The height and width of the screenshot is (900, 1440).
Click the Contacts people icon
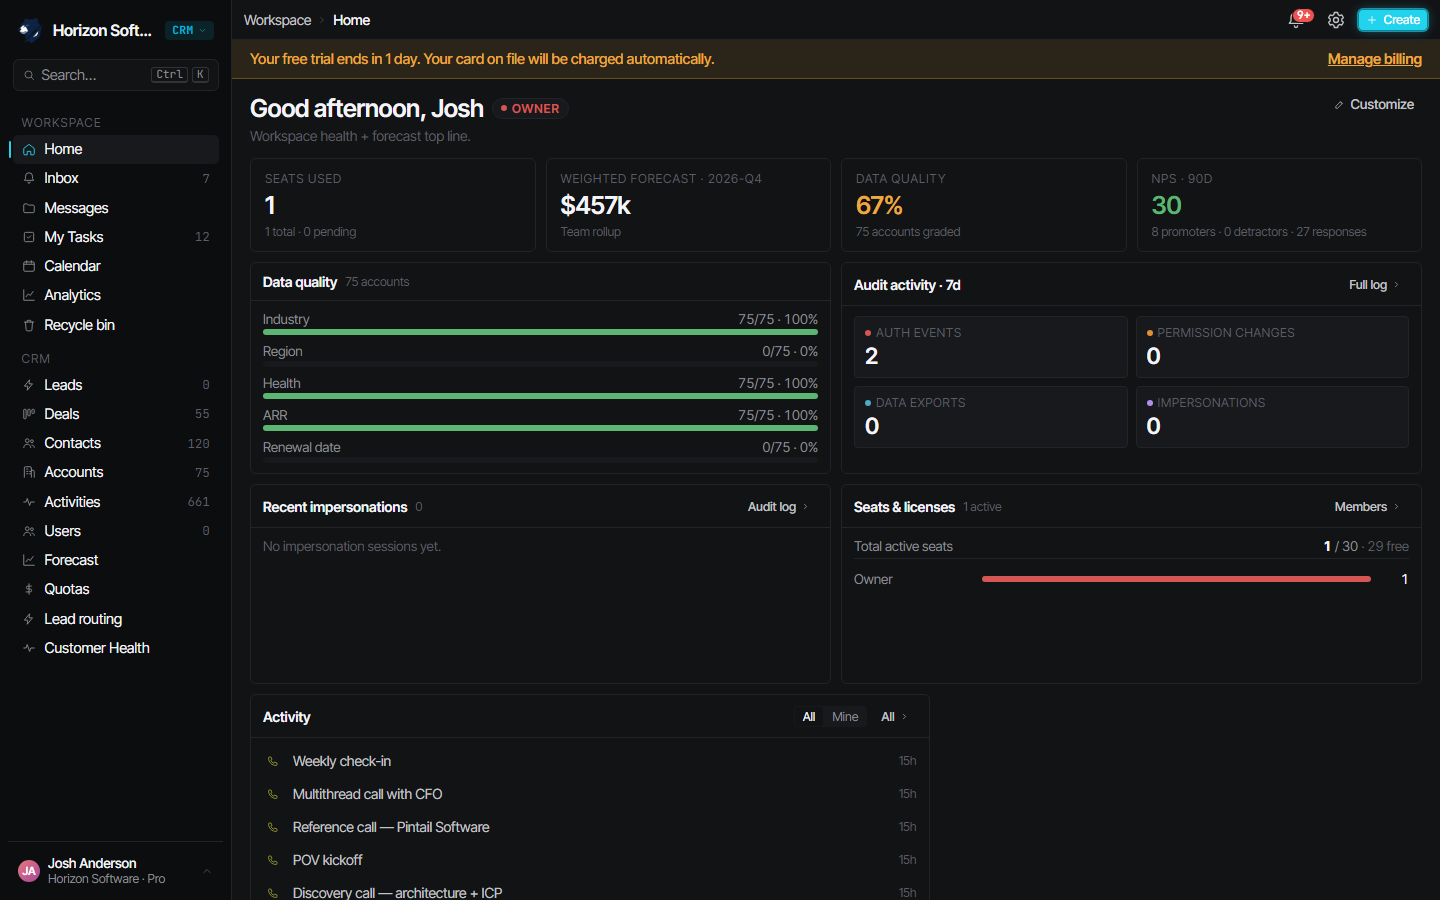pyautogui.click(x=29, y=443)
